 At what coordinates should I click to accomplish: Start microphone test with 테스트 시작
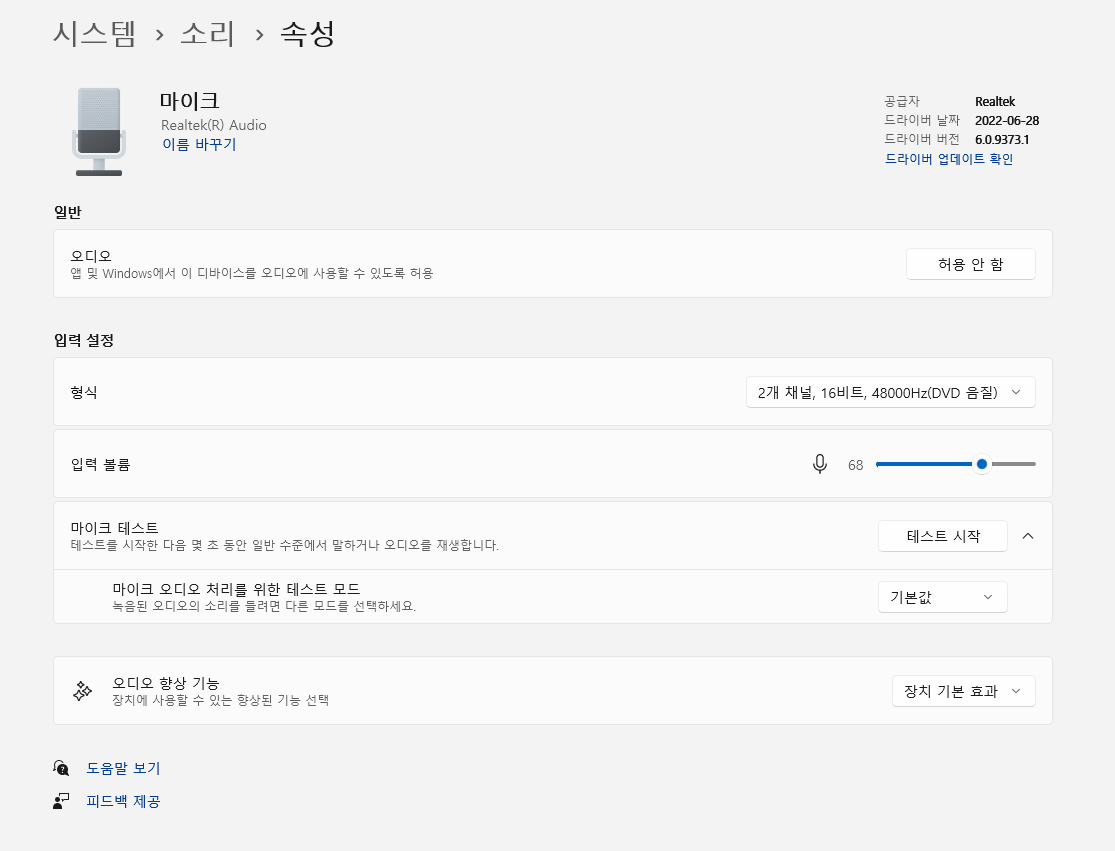(x=943, y=536)
